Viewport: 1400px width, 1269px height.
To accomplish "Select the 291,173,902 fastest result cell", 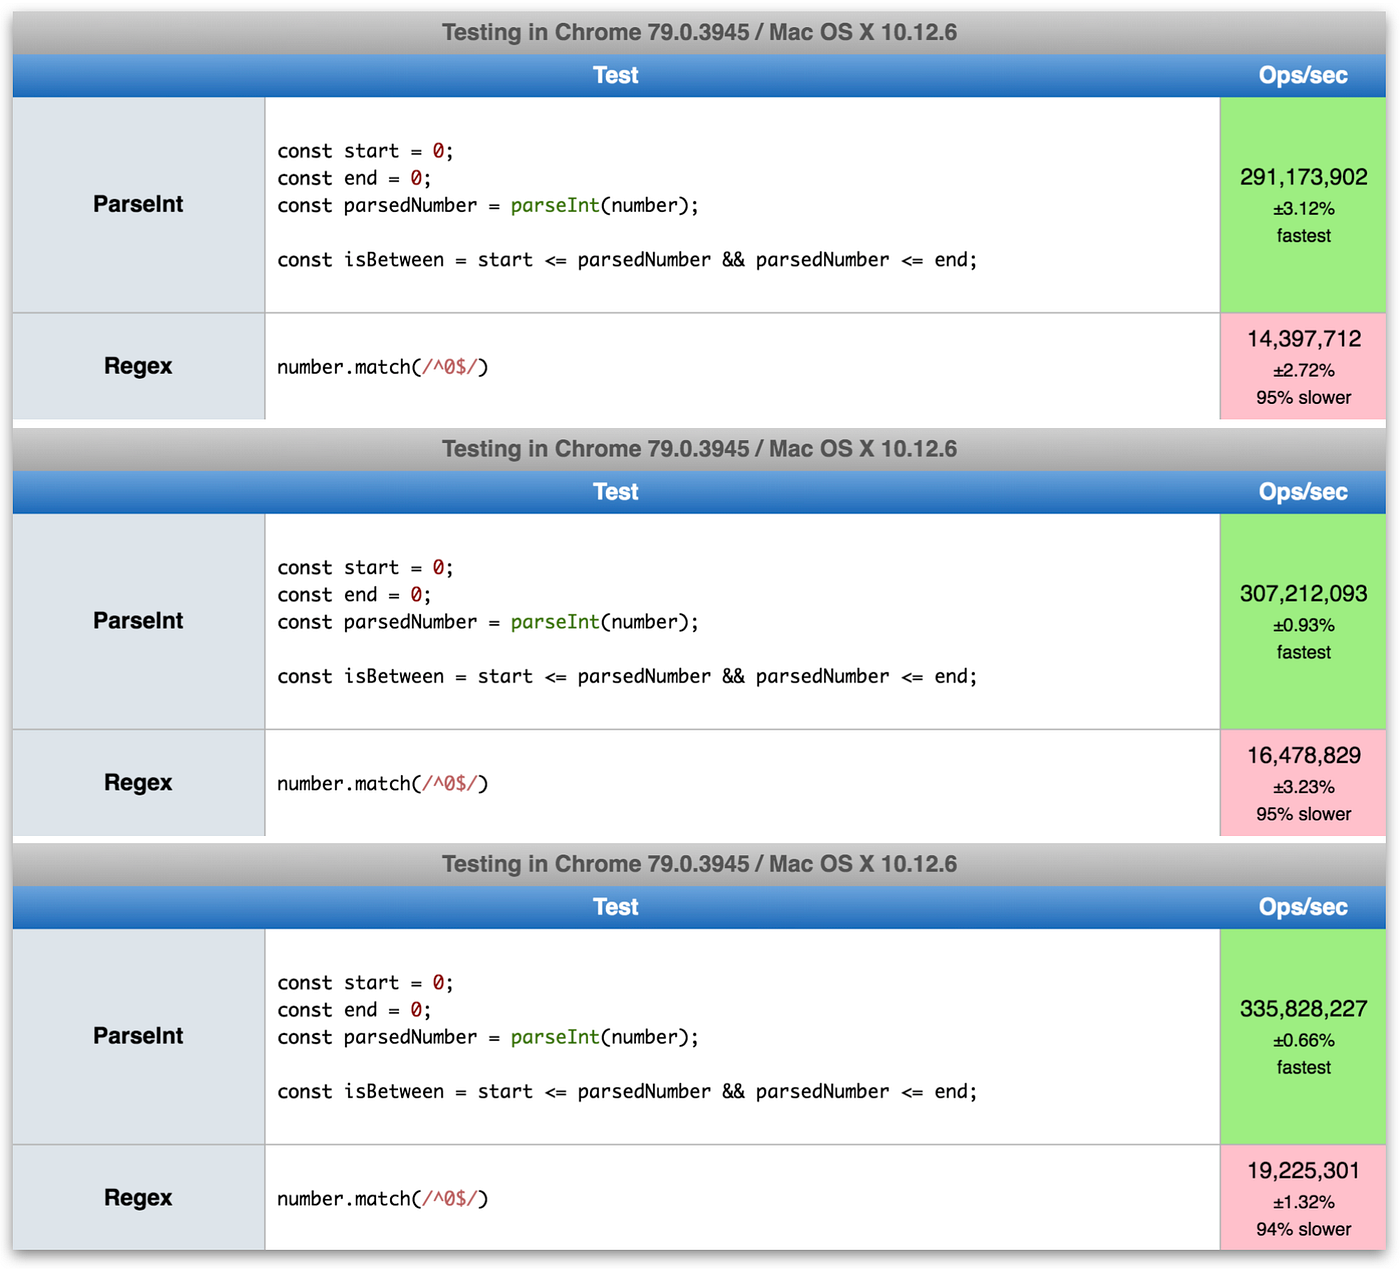I will point(1302,204).
